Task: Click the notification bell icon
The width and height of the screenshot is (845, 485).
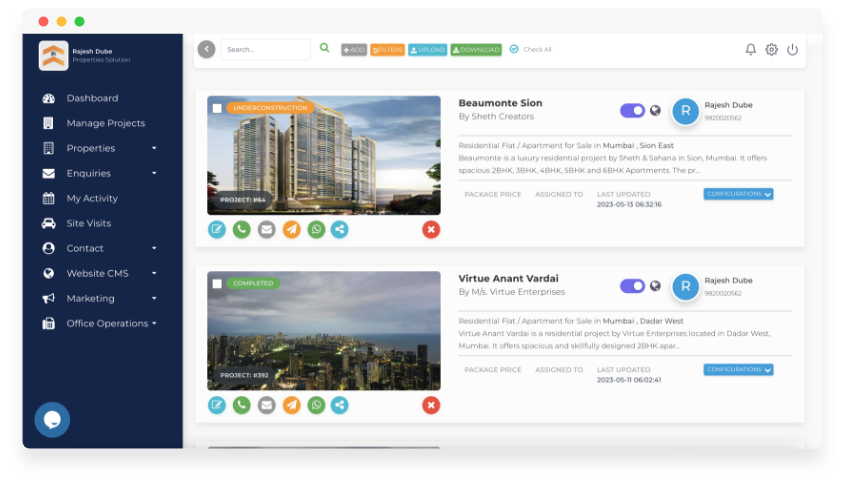Action: click(x=751, y=49)
